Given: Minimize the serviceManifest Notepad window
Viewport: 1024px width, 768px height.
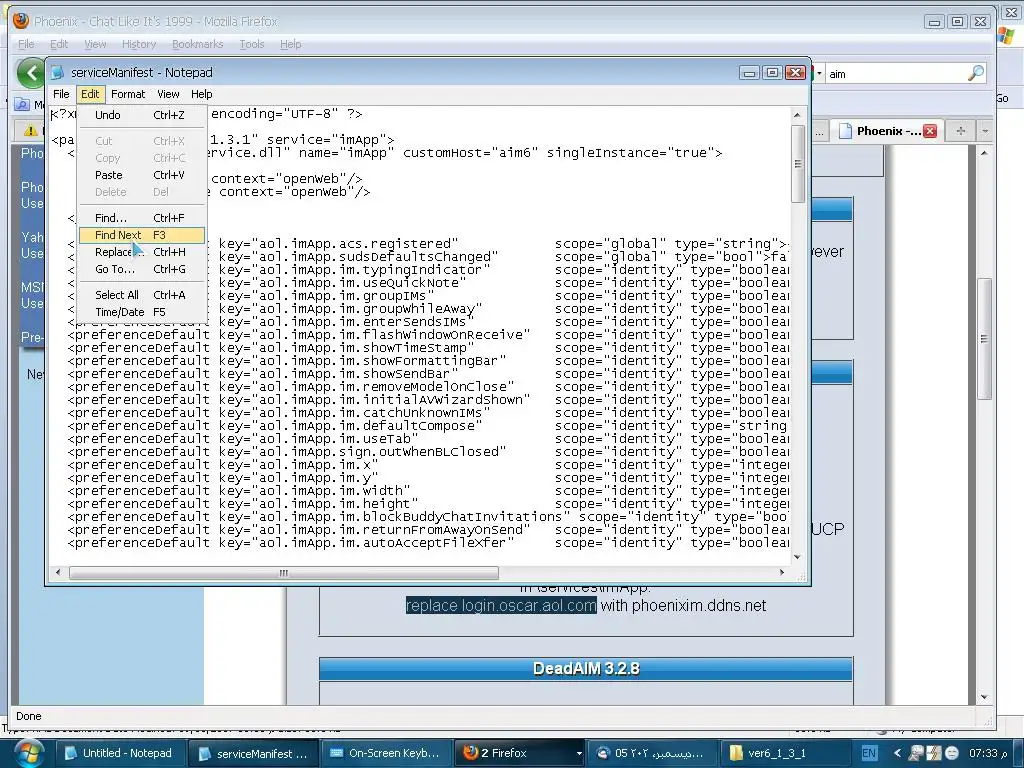Looking at the screenshot, I should click(749, 72).
